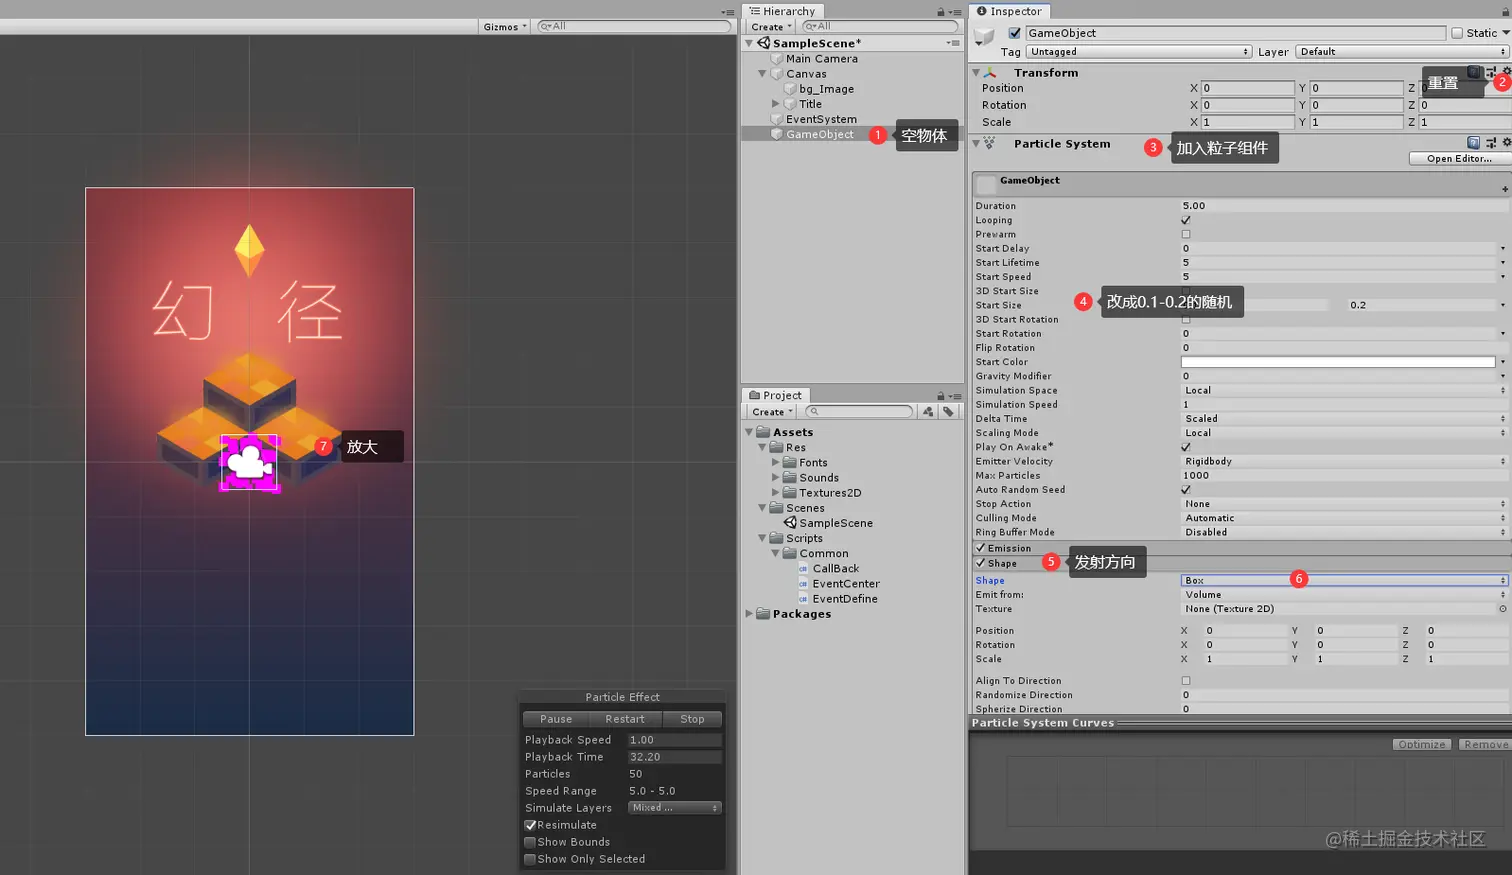
Task: Open Particle System gear settings menu
Action: tap(1506, 143)
